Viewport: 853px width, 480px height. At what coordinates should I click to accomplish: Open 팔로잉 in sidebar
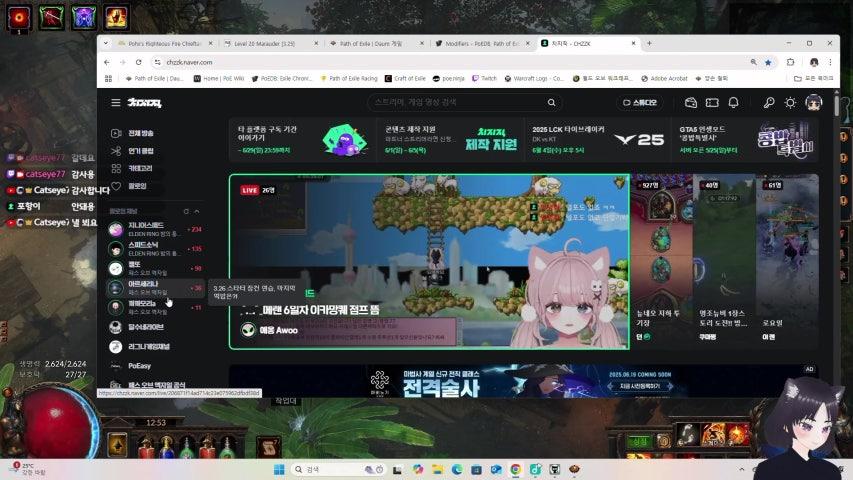tap(130, 186)
